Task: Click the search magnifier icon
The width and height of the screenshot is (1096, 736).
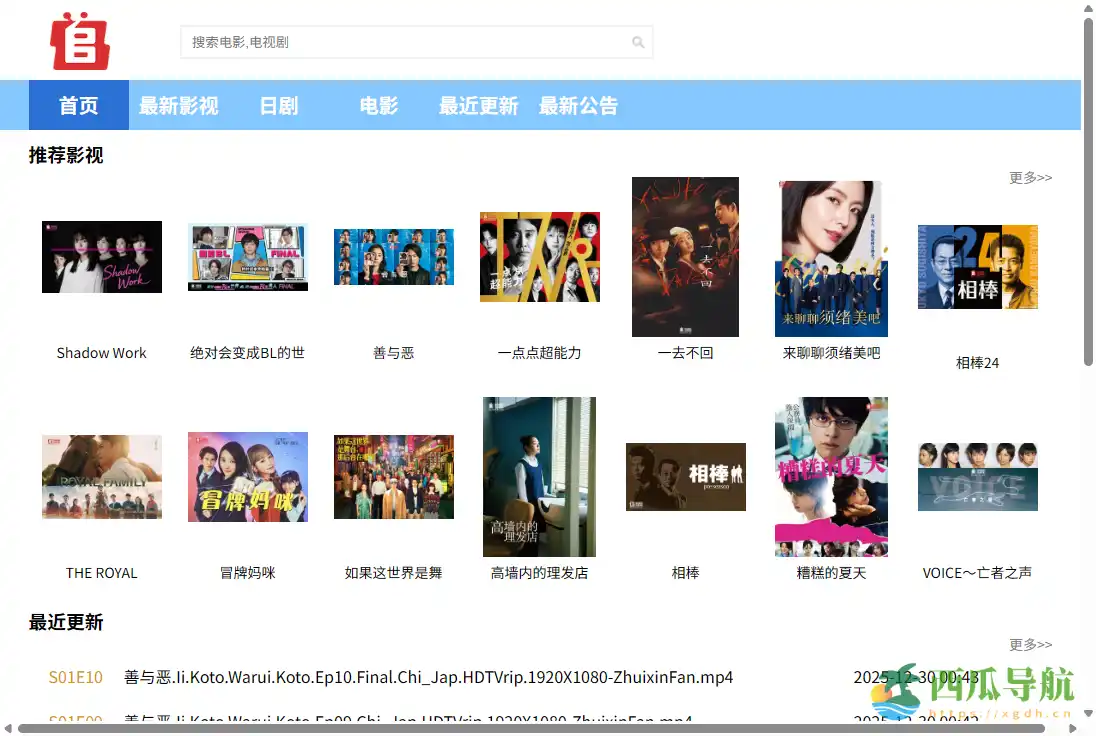Action: click(638, 42)
